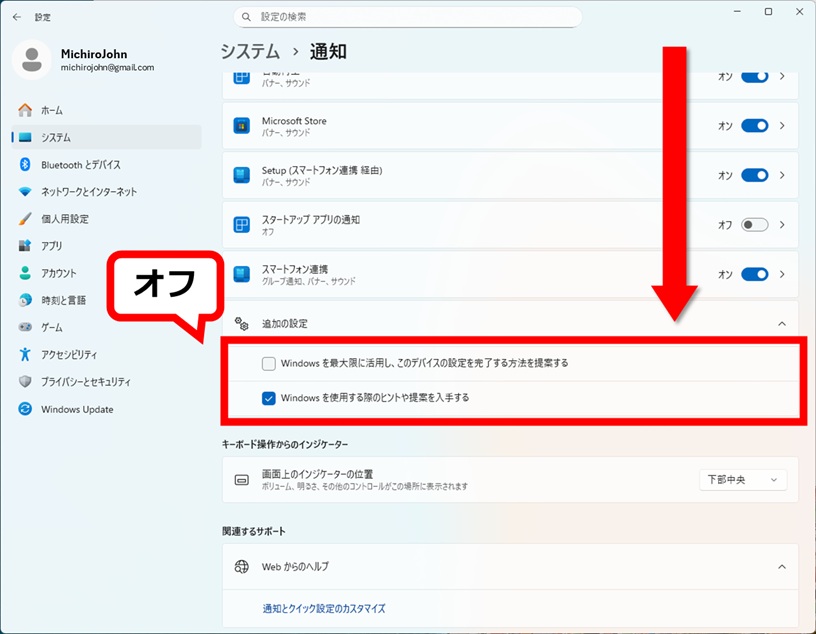The width and height of the screenshot is (816, 634).
Task: Click the Windows Update sidebar icon
Action: 25,409
